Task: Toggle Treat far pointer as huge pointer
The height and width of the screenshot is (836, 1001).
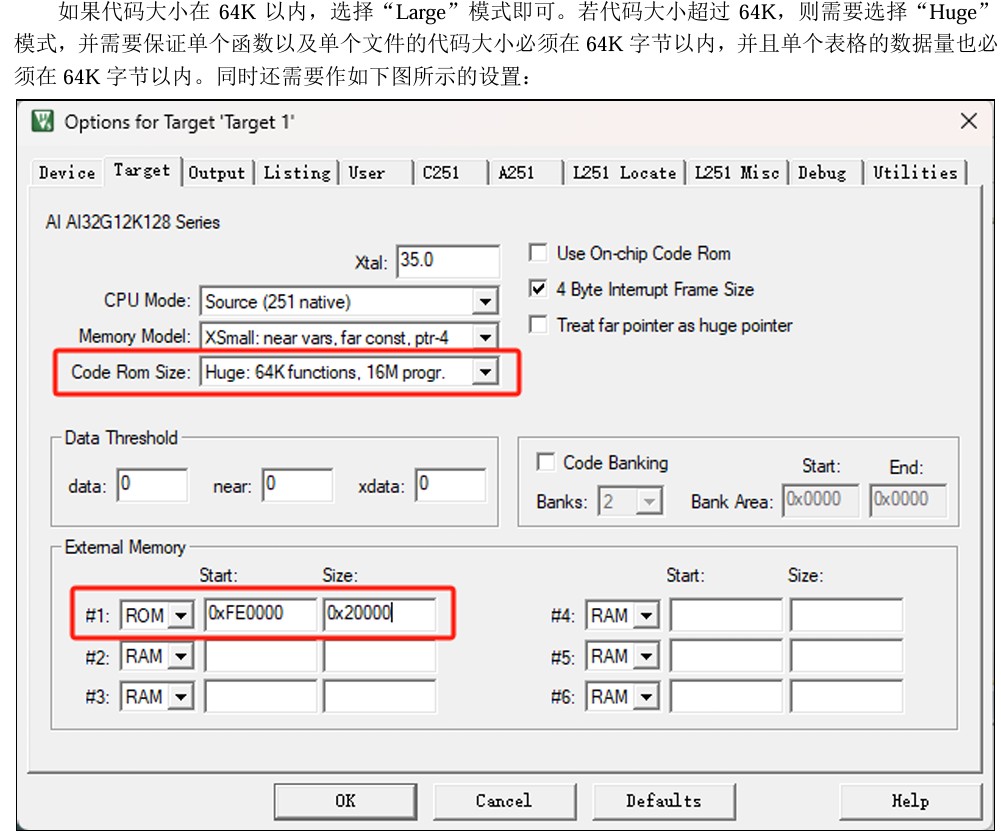Action: click(539, 325)
